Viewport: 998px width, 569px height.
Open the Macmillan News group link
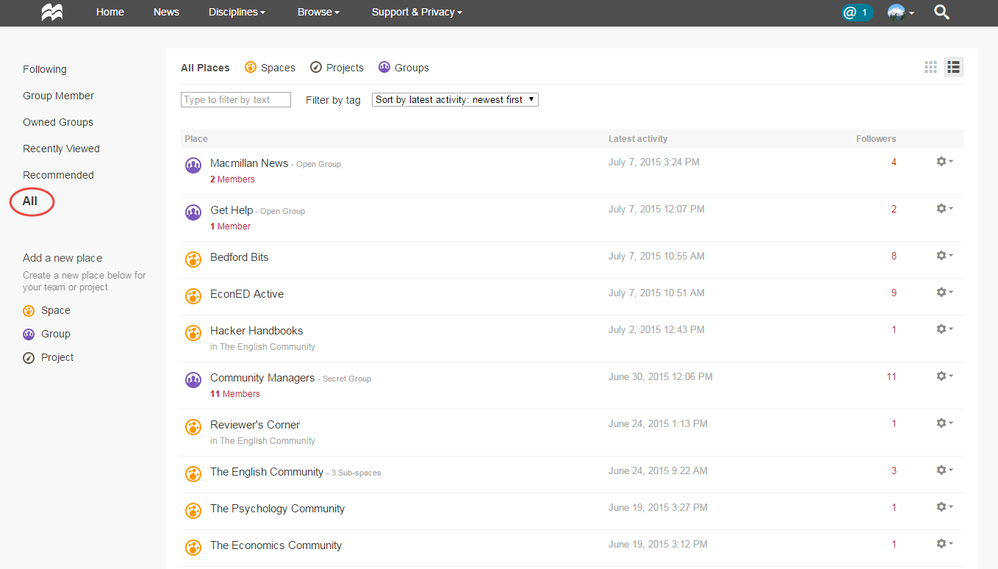pos(249,163)
